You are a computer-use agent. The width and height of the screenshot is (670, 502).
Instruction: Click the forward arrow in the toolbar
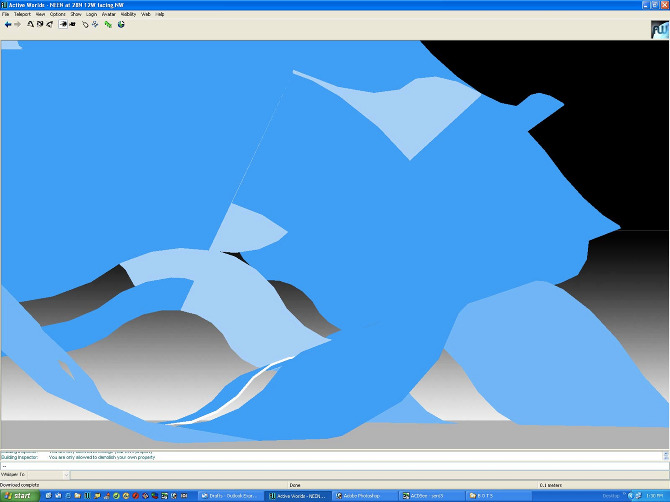18,24
